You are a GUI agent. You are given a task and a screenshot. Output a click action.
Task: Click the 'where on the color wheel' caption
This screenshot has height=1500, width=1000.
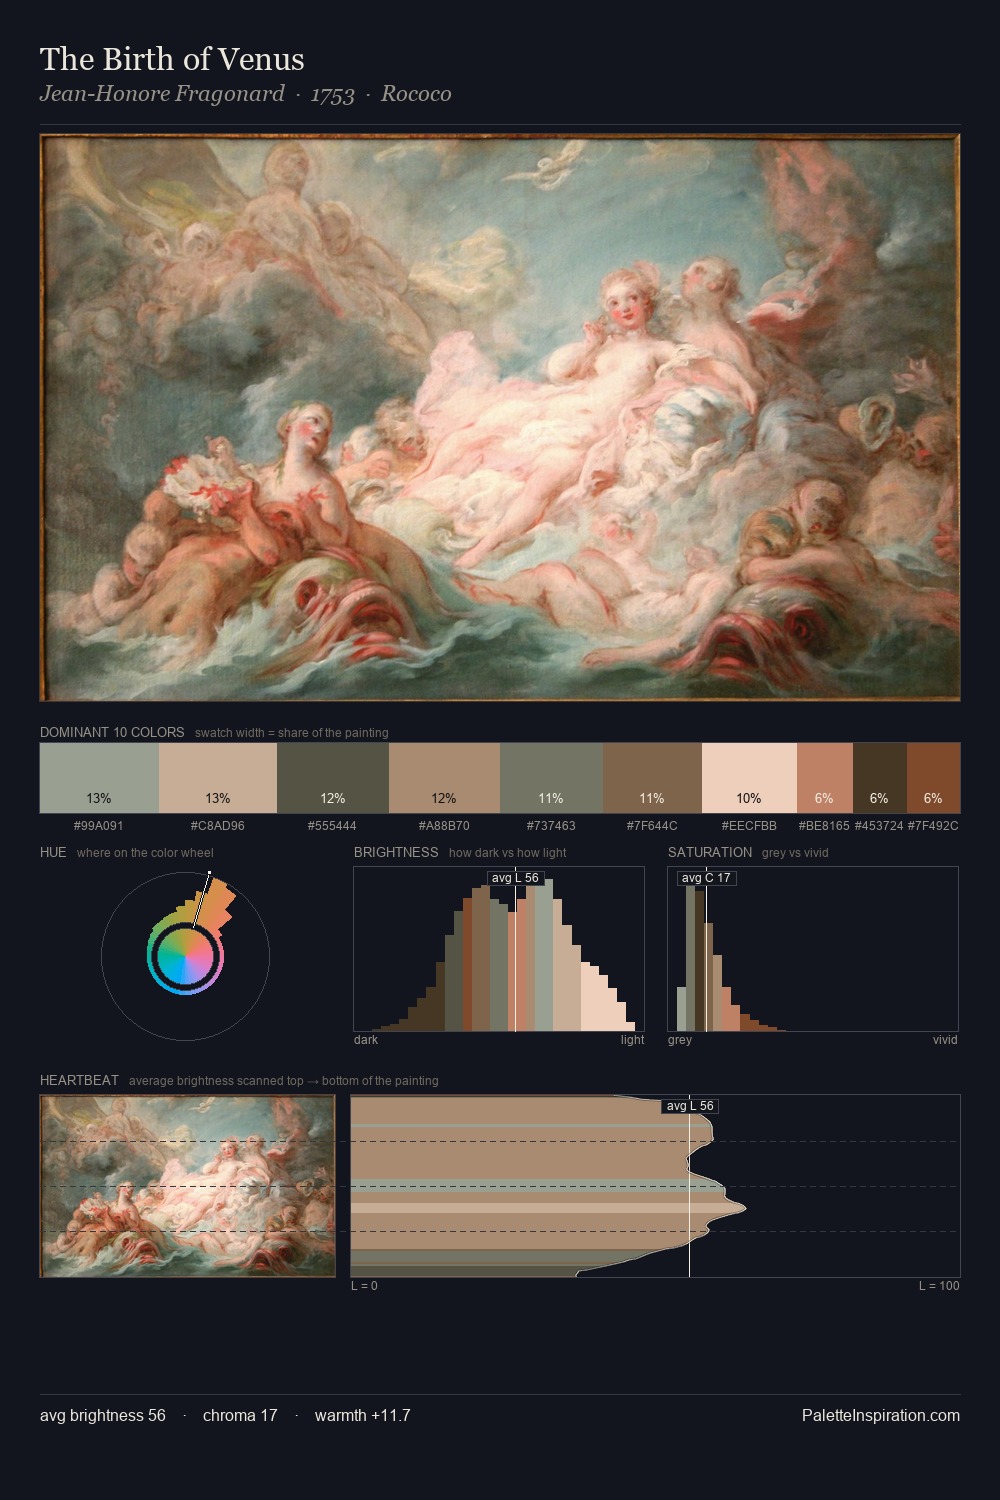[145, 853]
